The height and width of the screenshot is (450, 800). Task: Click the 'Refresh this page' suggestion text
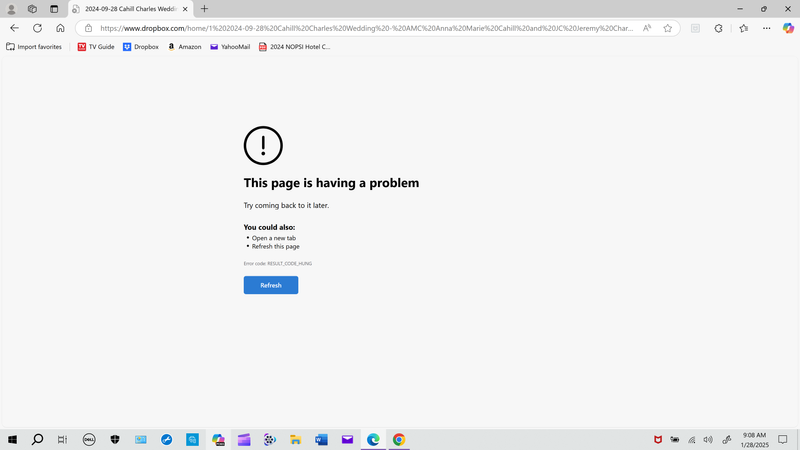(276, 246)
